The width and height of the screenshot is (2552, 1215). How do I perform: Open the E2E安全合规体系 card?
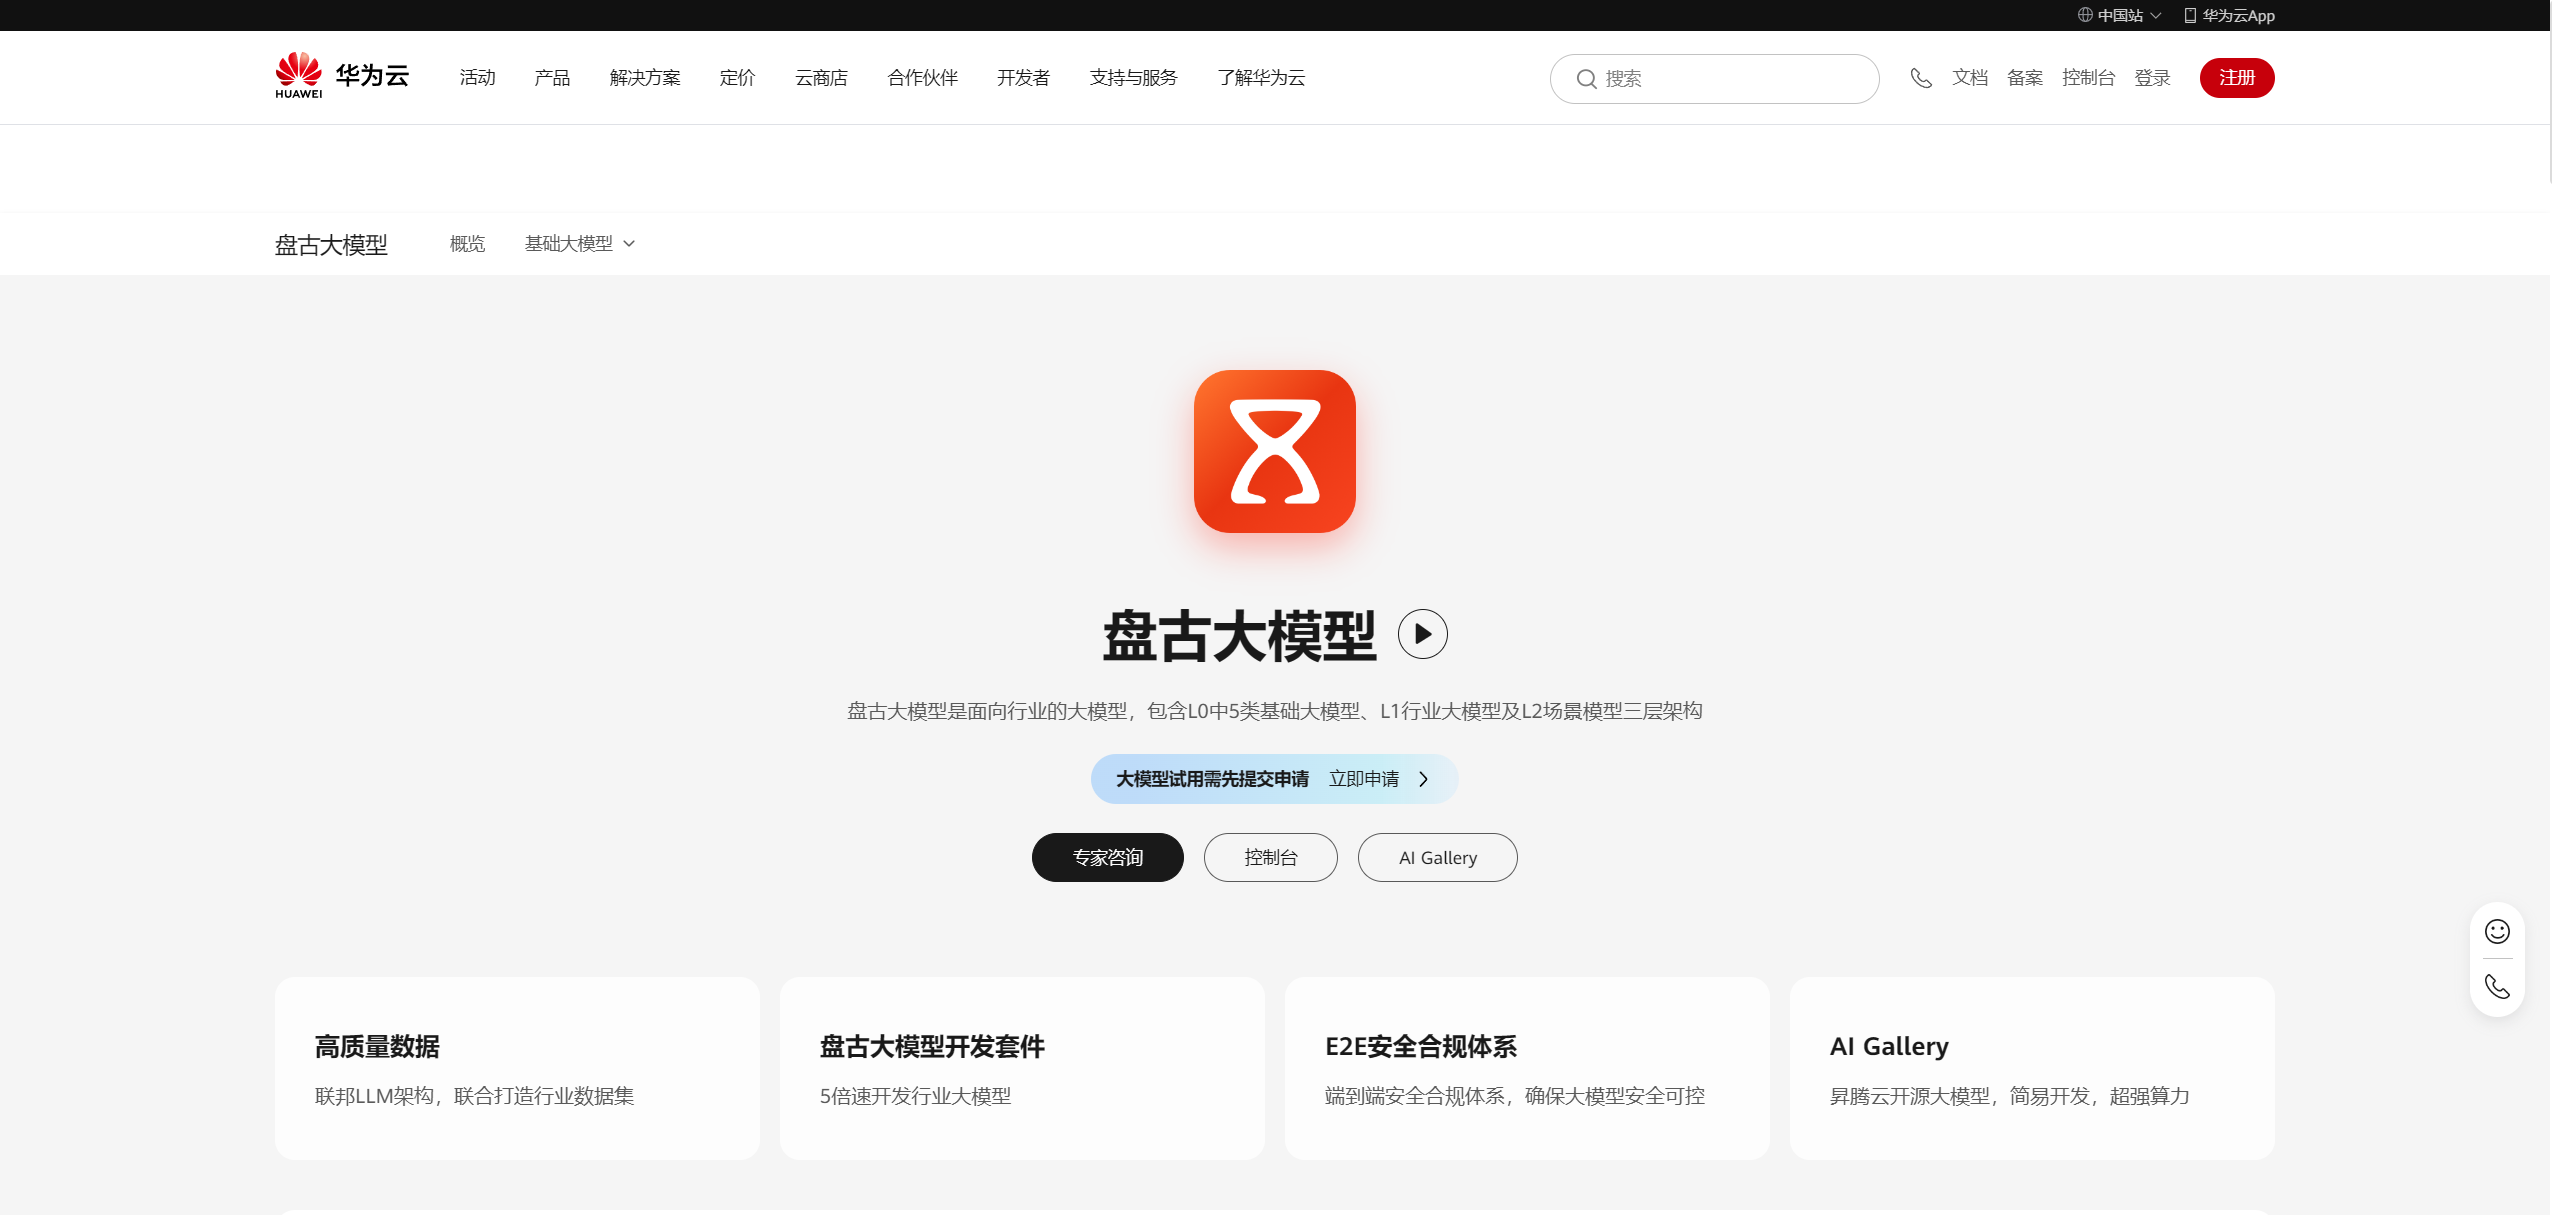(1527, 1068)
